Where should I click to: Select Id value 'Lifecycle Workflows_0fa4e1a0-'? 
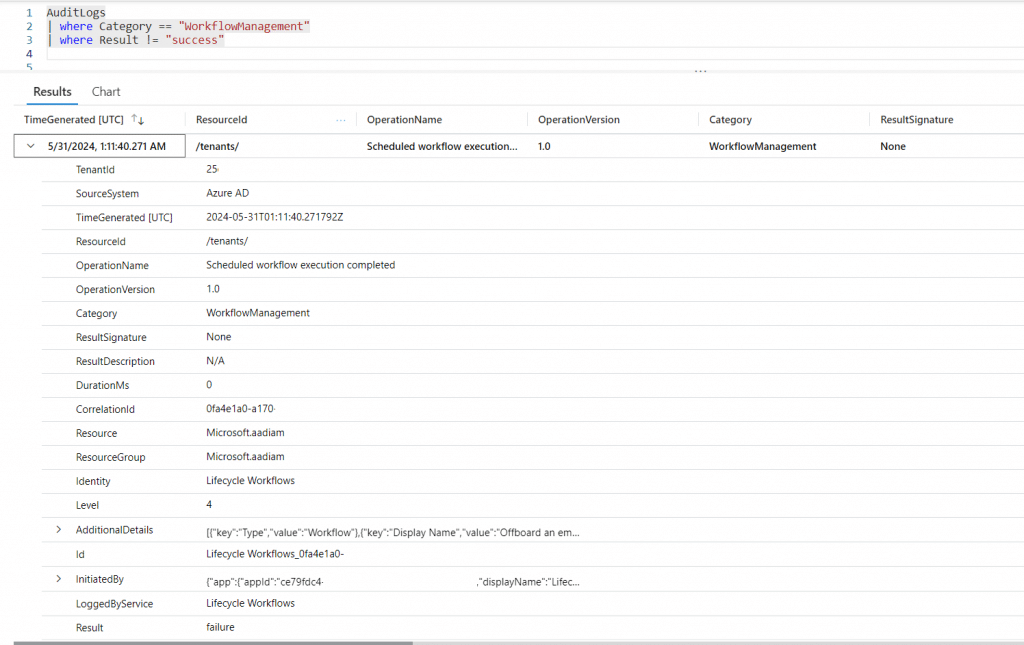click(275, 554)
